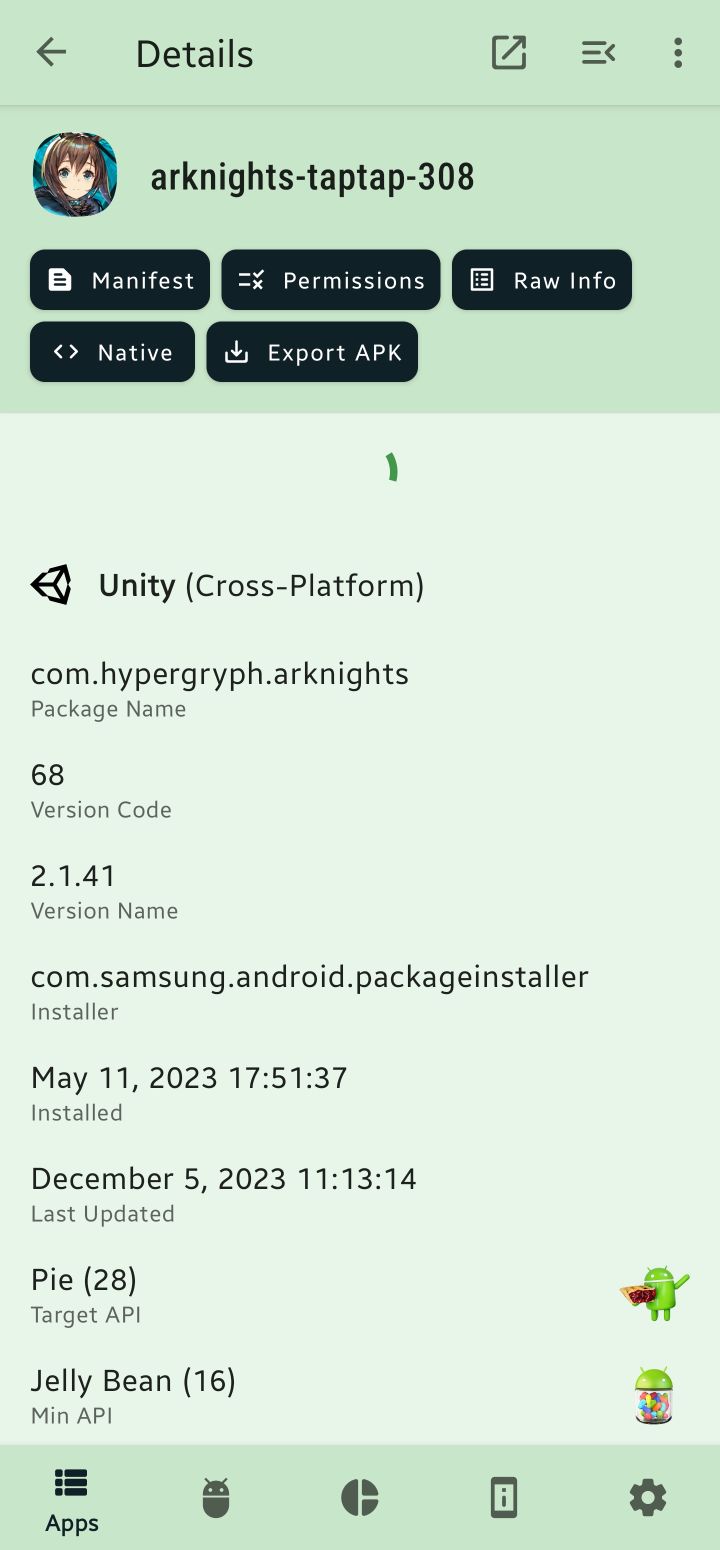The image size is (720, 1550).
Task: Tap the Android Pie target API icon
Action: coord(654,1291)
